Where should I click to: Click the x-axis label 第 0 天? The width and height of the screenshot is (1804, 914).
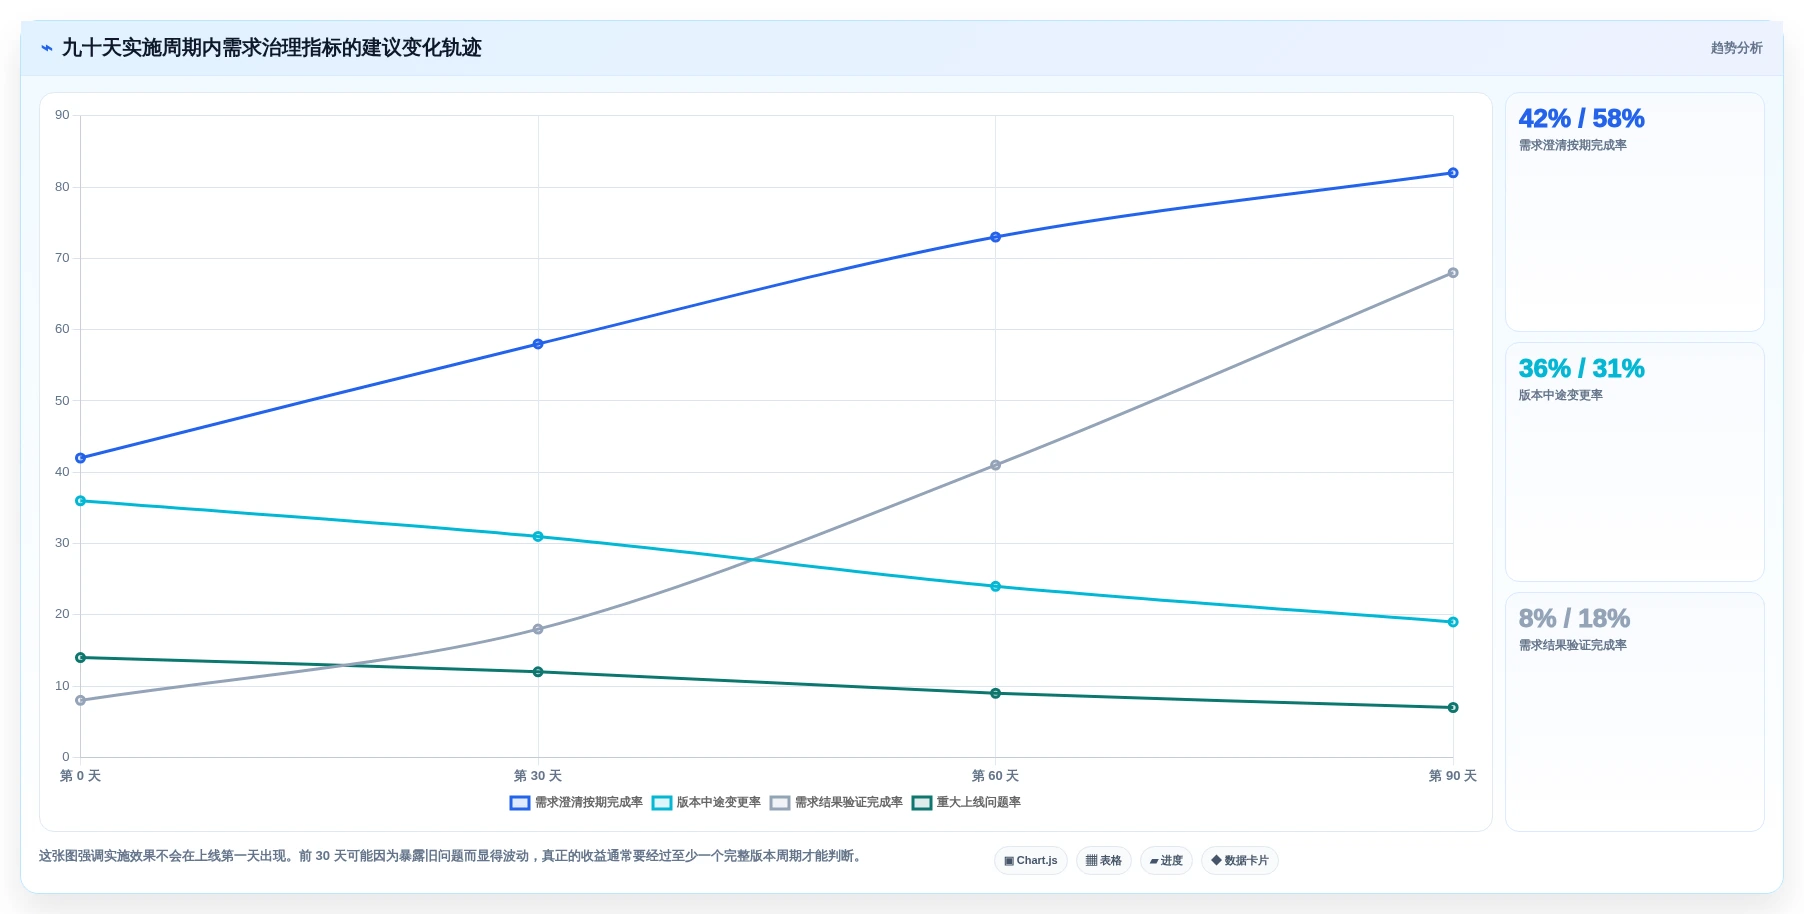[x=81, y=776]
